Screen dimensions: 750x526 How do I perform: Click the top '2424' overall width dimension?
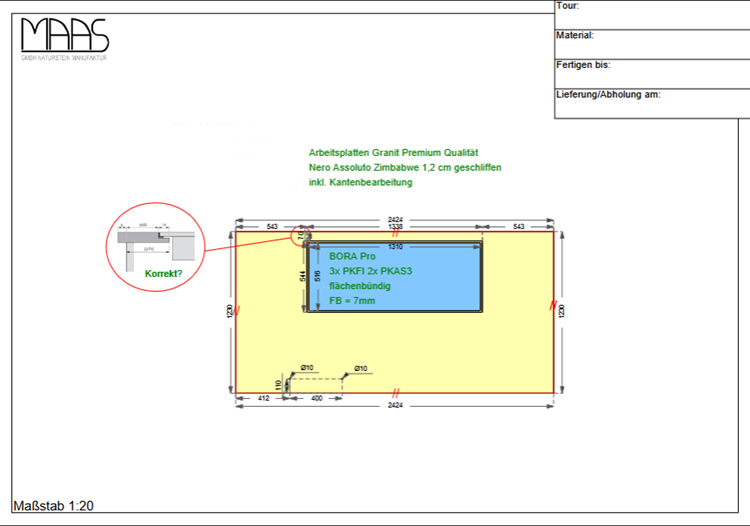coord(395,220)
